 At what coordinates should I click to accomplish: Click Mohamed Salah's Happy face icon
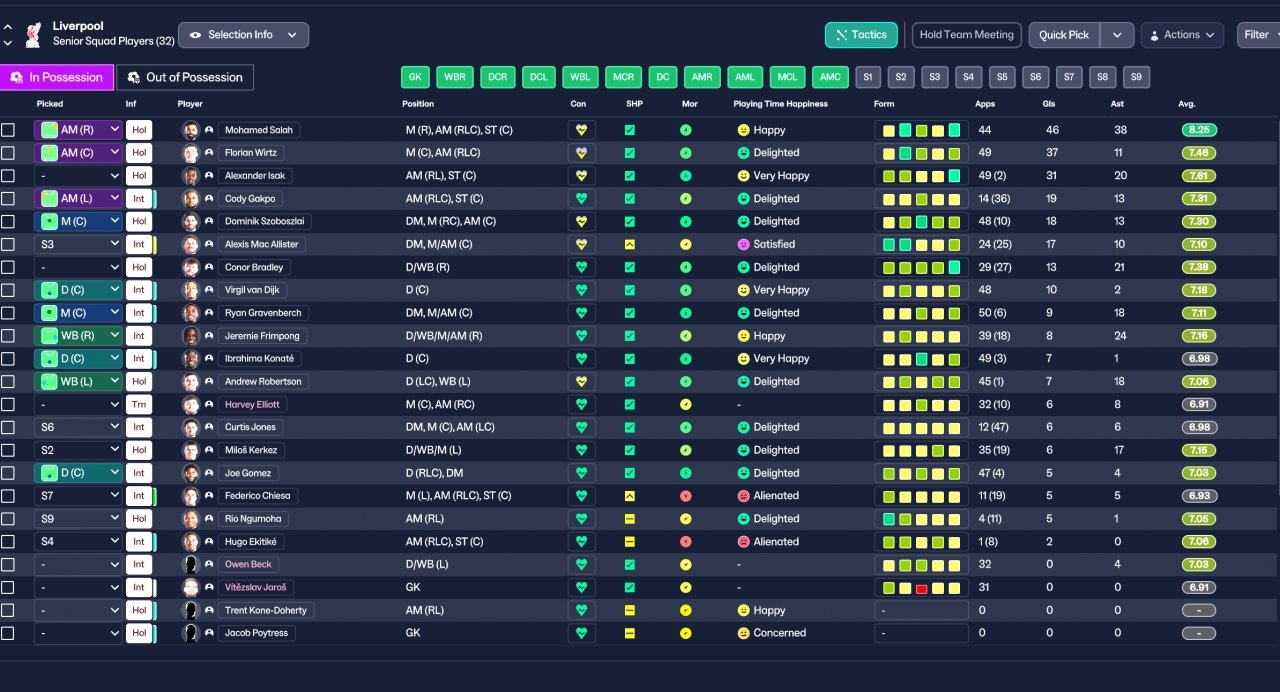click(743, 130)
